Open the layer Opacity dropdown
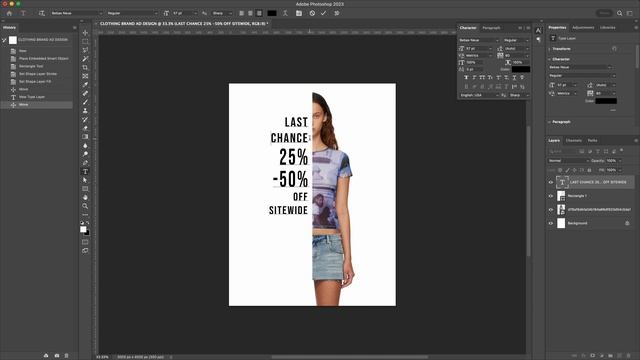This screenshot has height=360, width=640. pos(620,160)
